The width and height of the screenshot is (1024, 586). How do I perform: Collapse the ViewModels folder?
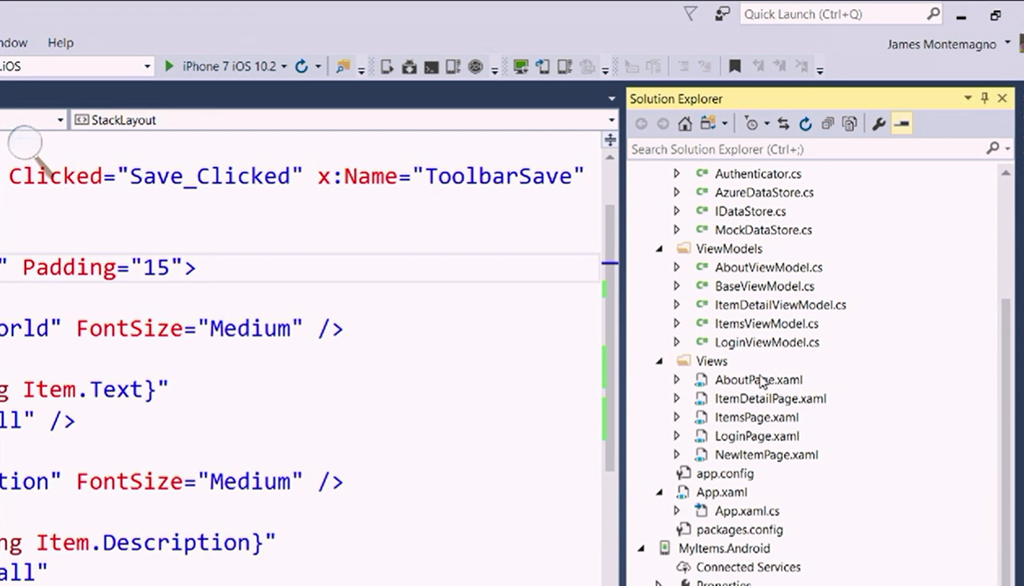tap(659, 249)
